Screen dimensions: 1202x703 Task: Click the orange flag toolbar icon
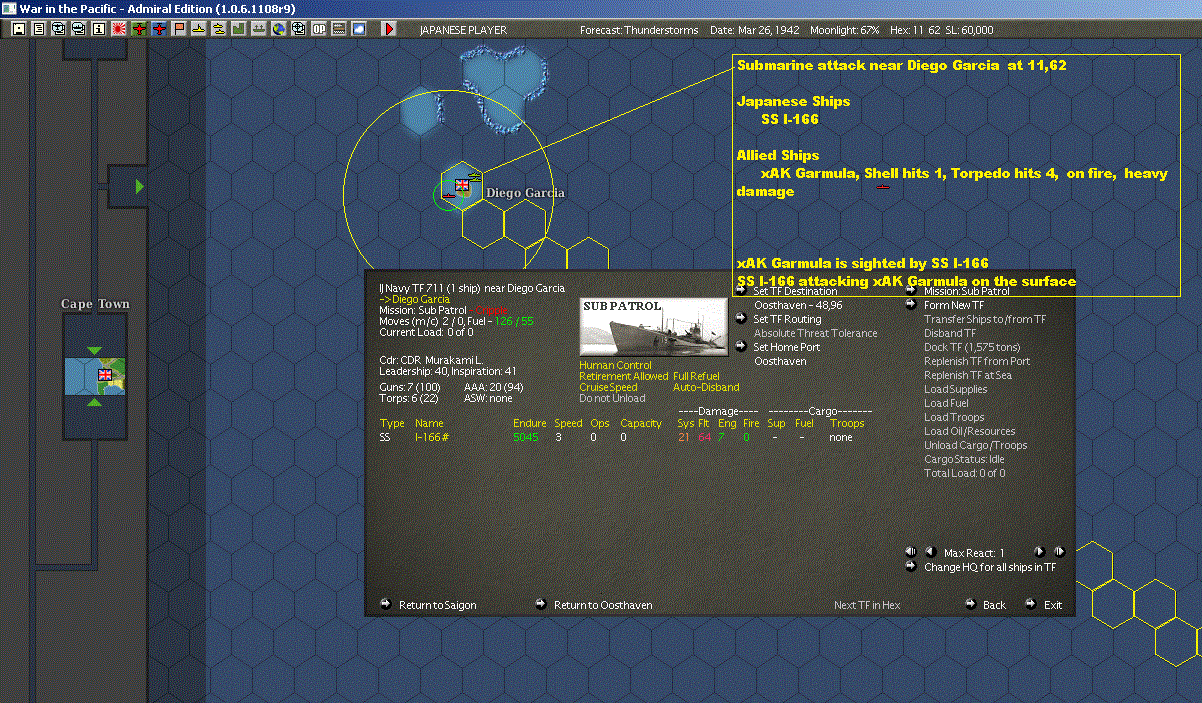pyautogui.click(x=179, y=30)
